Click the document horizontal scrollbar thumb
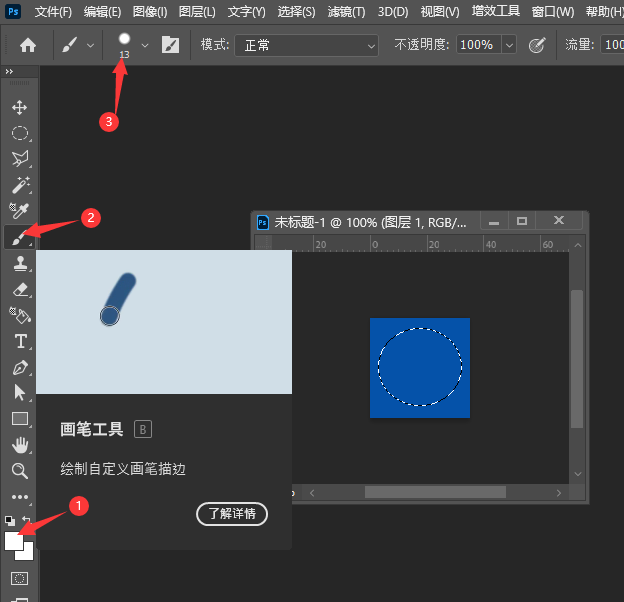Image resolution: width=624 pixels, height=602 pixels. click(435, 493)
